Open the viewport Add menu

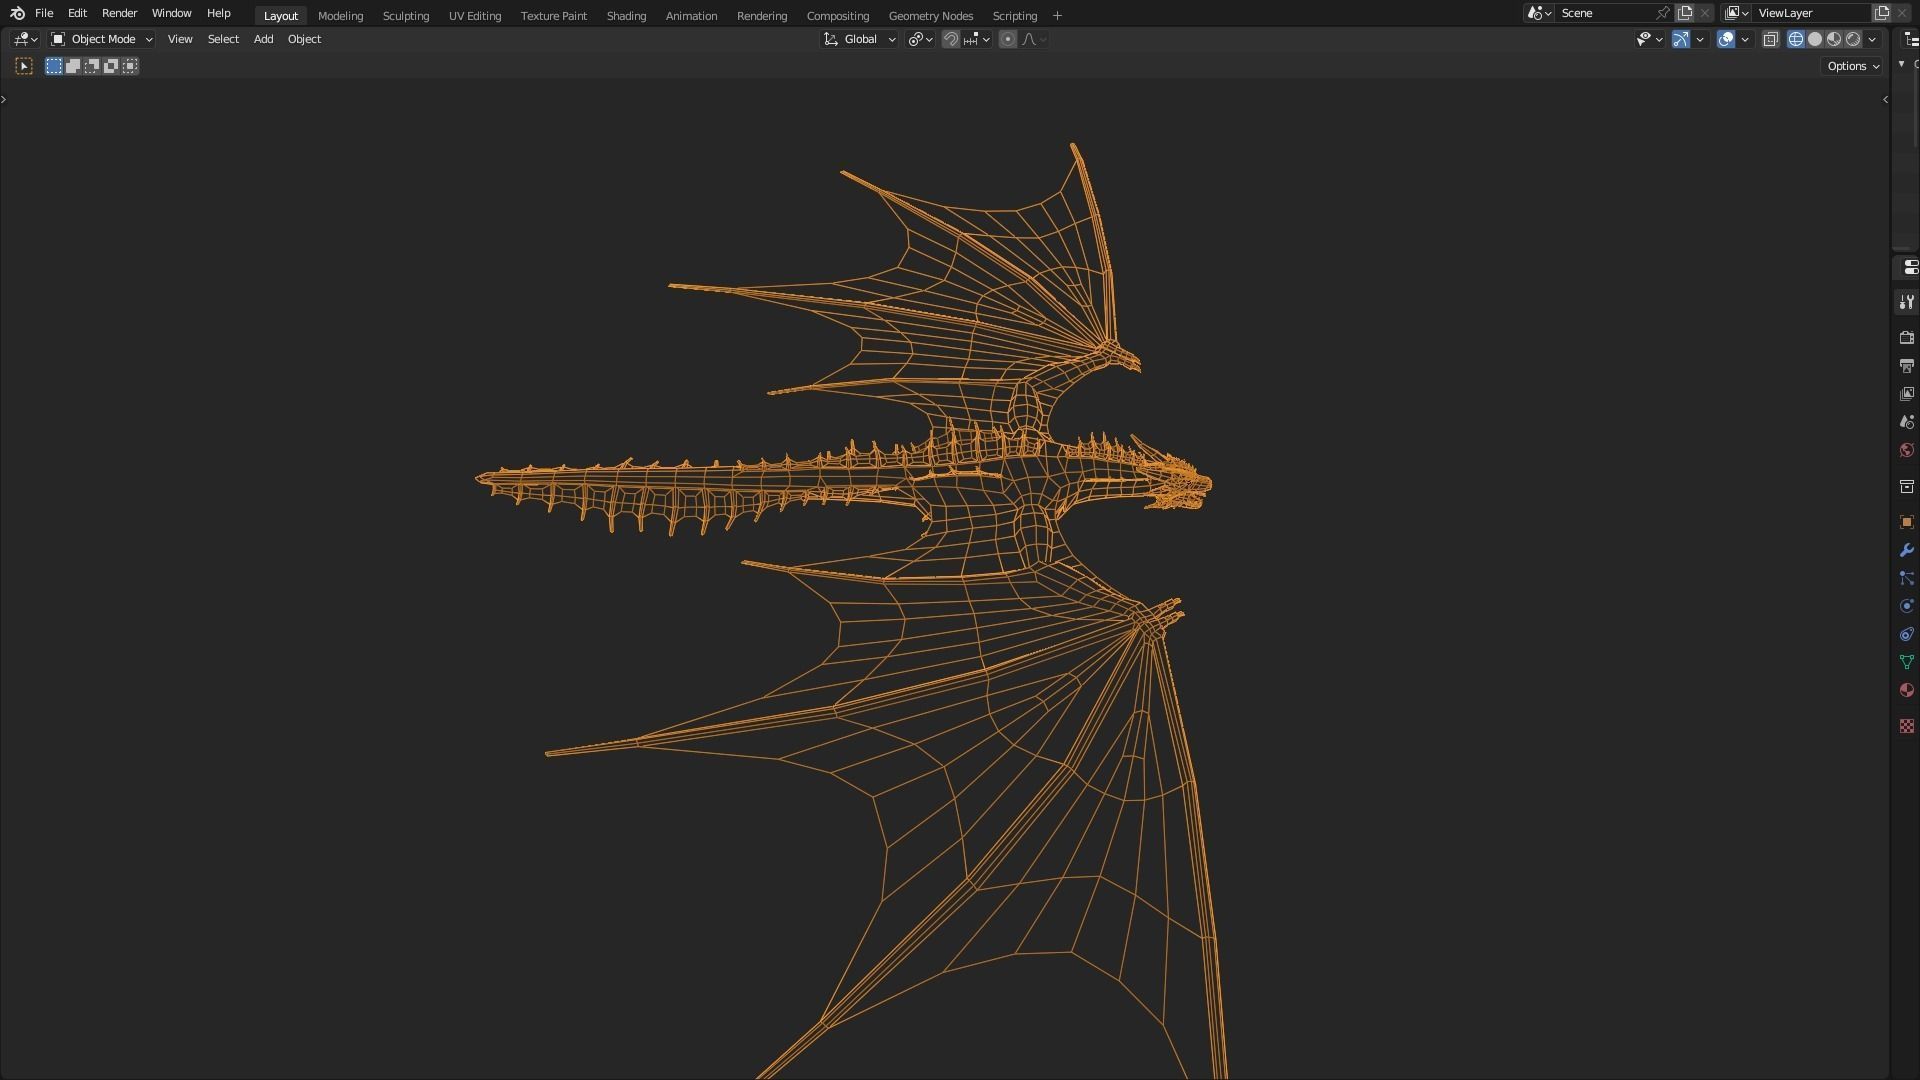263,39
